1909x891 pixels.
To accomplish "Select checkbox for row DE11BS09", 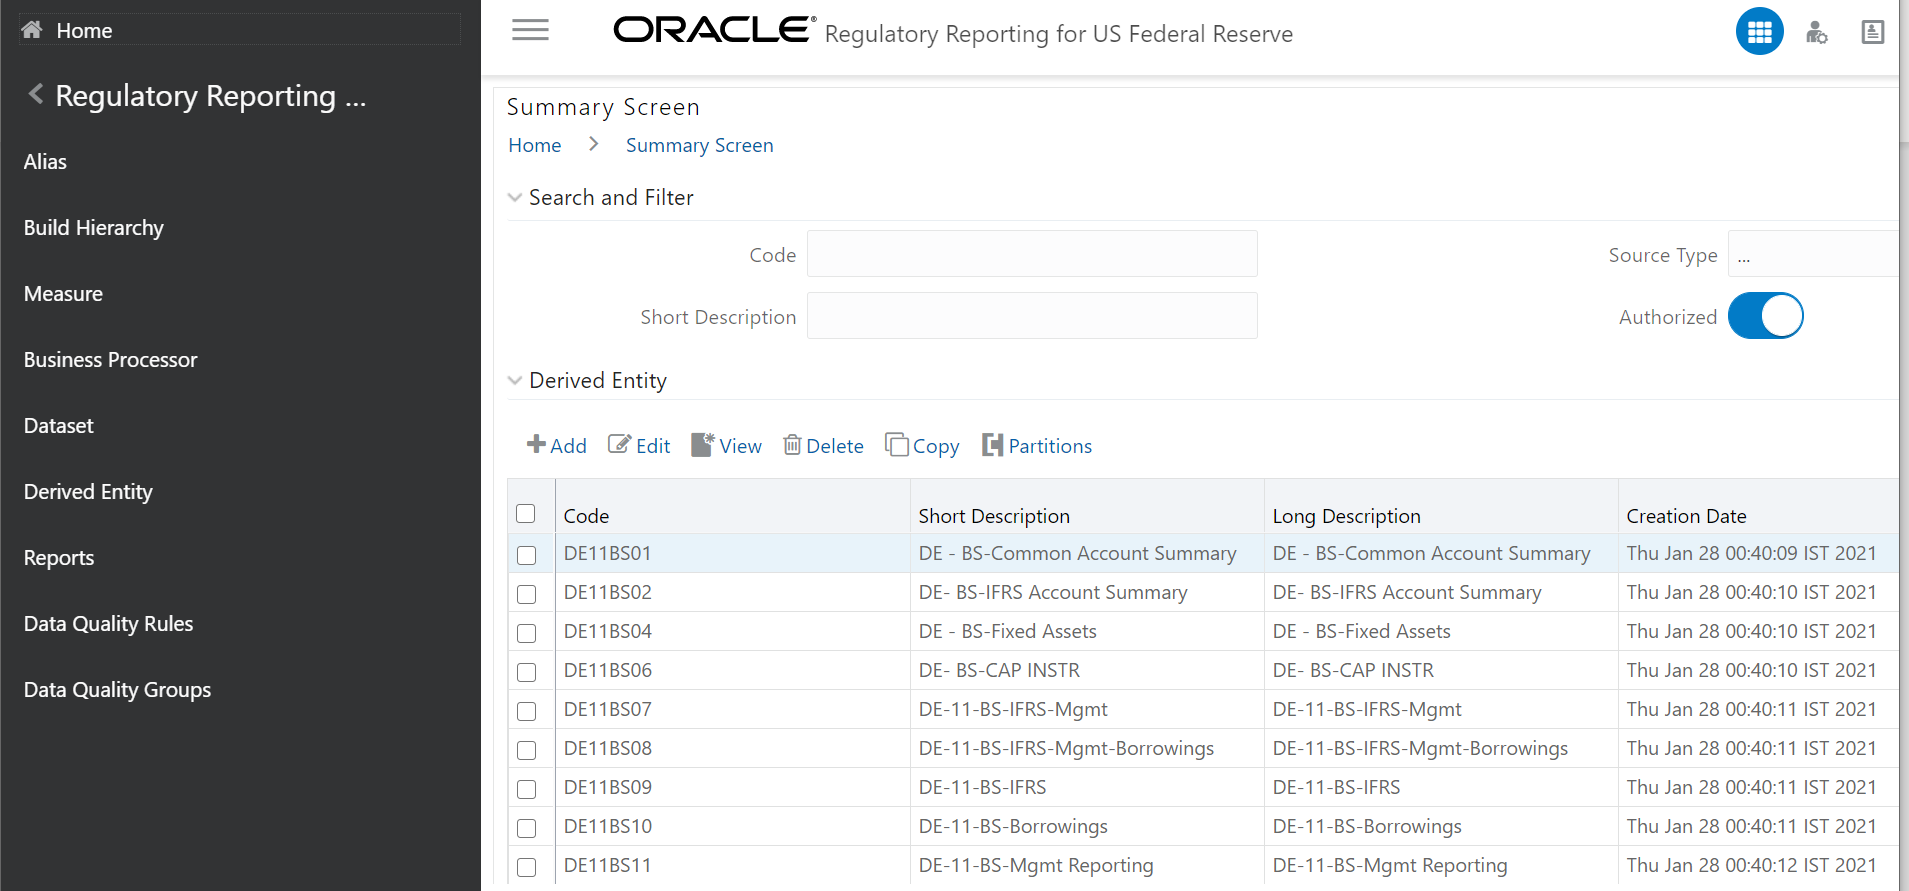I will (x=527, y=789).
